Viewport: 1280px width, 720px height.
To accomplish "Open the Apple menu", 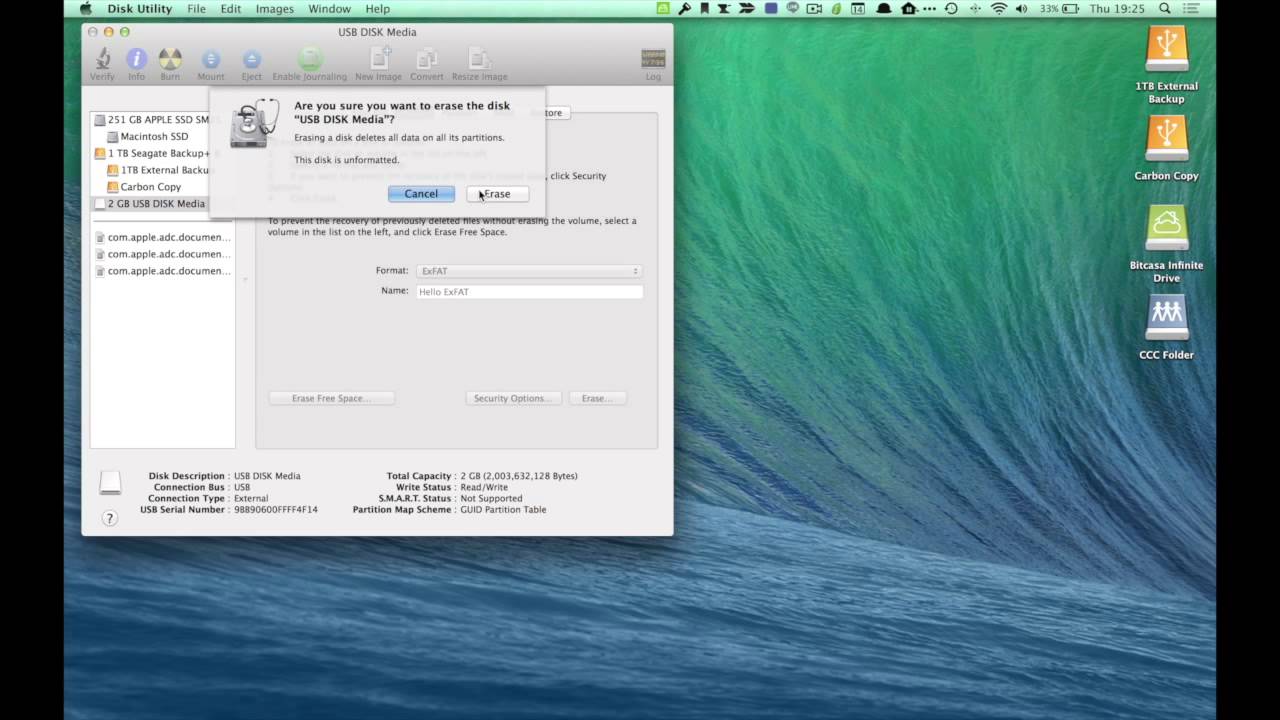I will (85, 8).
